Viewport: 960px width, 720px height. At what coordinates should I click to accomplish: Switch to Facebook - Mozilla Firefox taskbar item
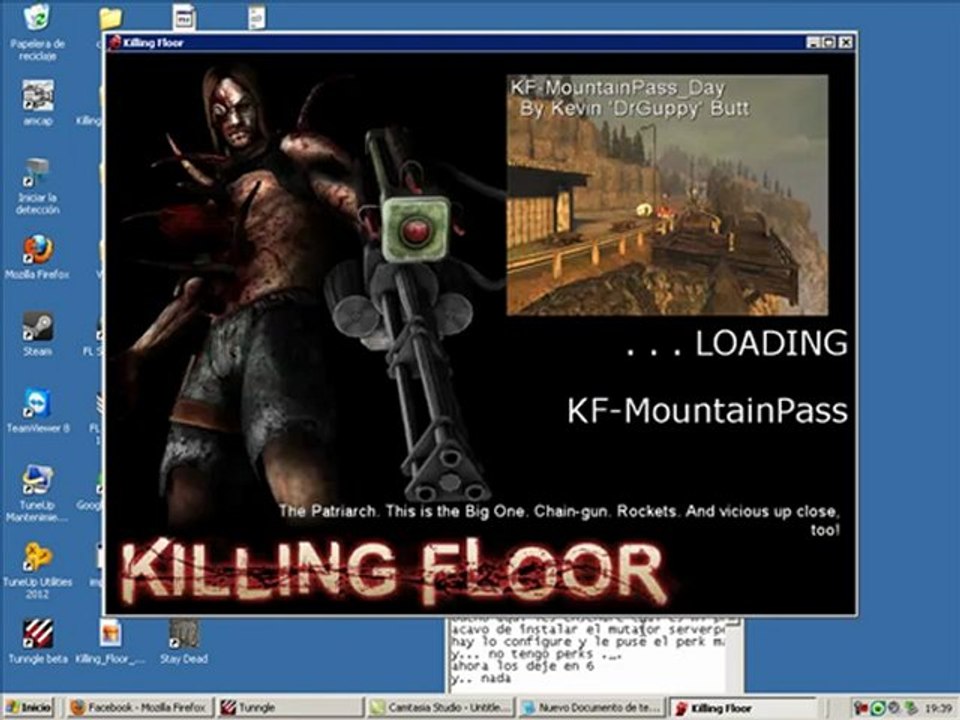coord(140,708)
